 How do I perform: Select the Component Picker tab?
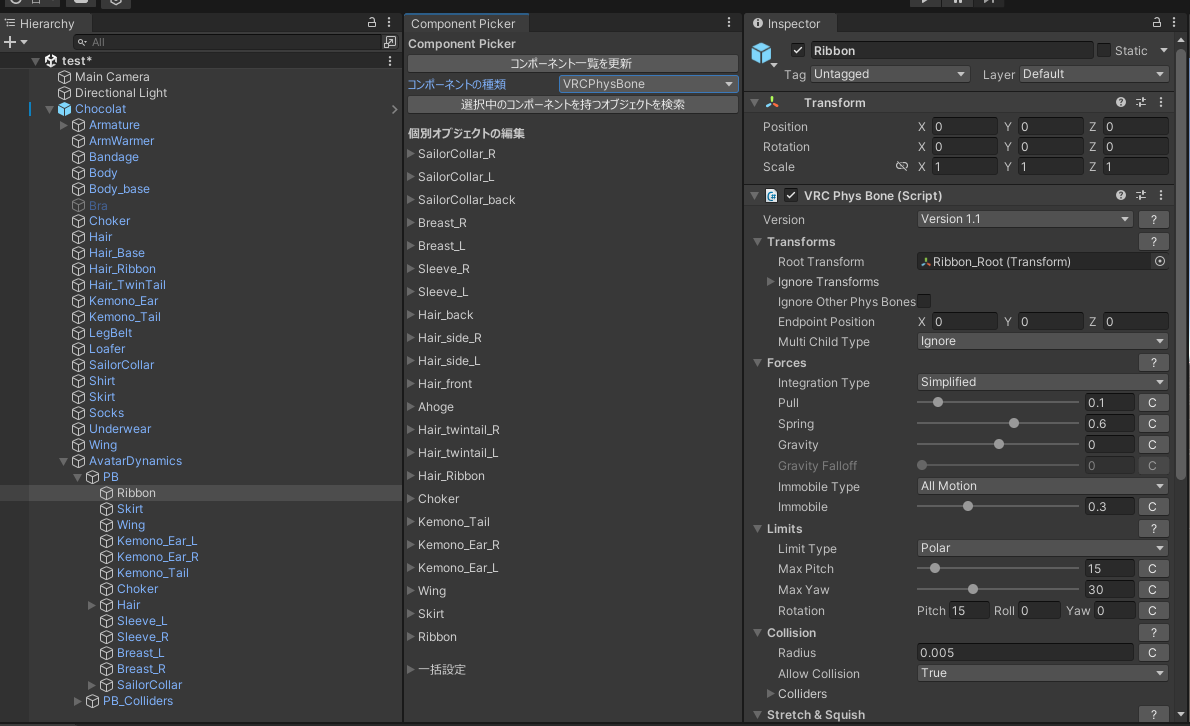coord(466,23)
